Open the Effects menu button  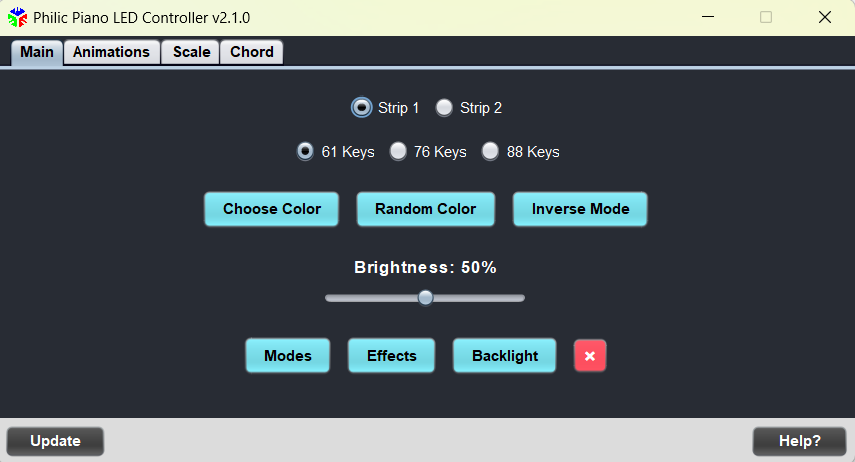[x=392, y=356]
